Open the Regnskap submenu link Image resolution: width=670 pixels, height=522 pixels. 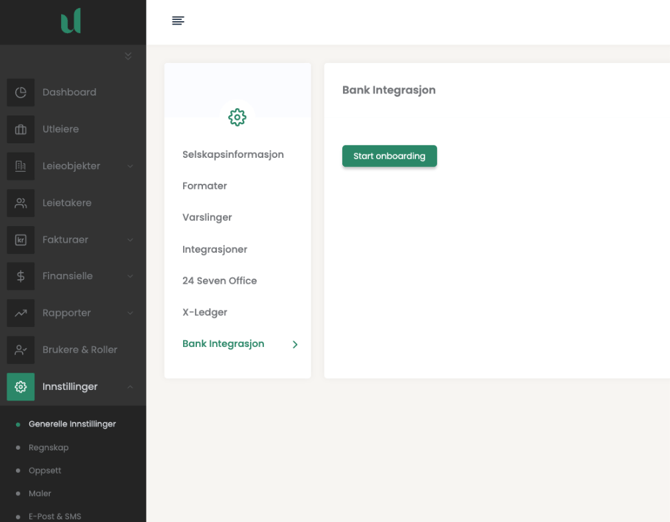click(x=48, y=447)
